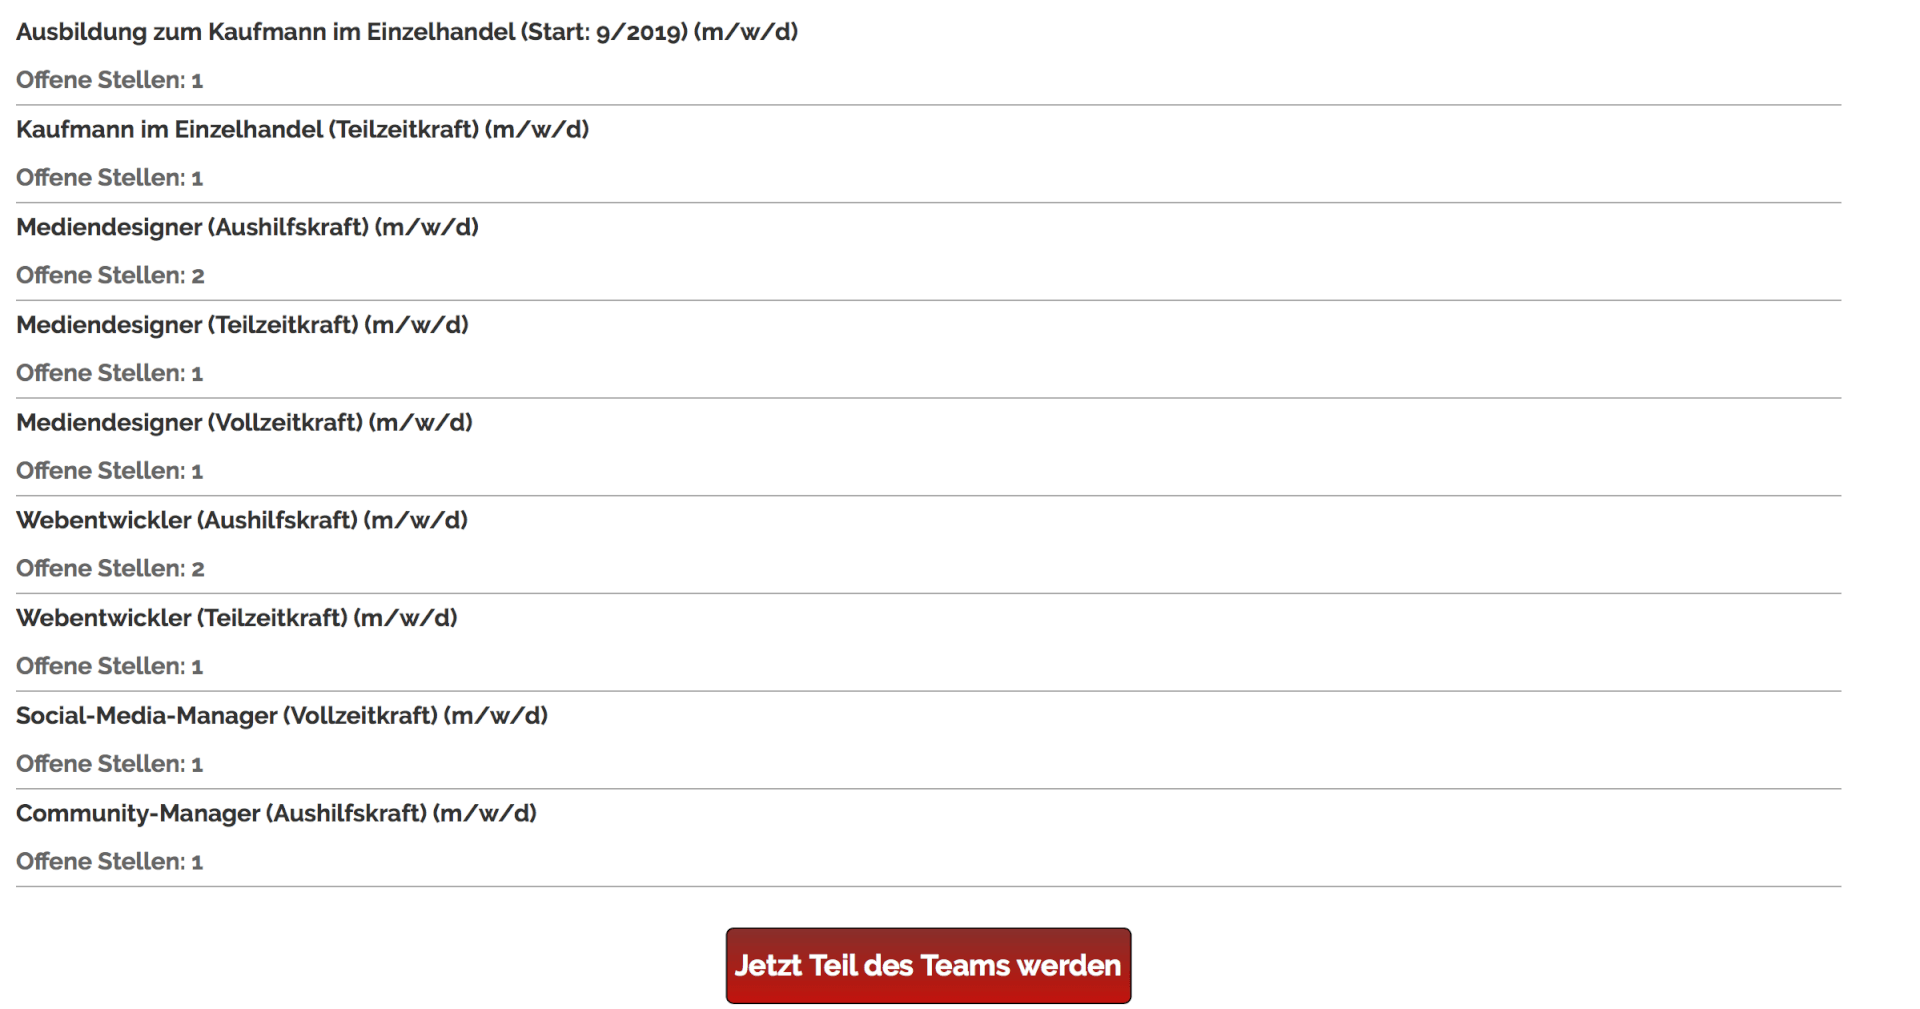Click Offene Stellen below Mediendesigner (Vollzeitkraft)
The height and width of the screenshot is (1009, 1920).
(x=110, y=471)
